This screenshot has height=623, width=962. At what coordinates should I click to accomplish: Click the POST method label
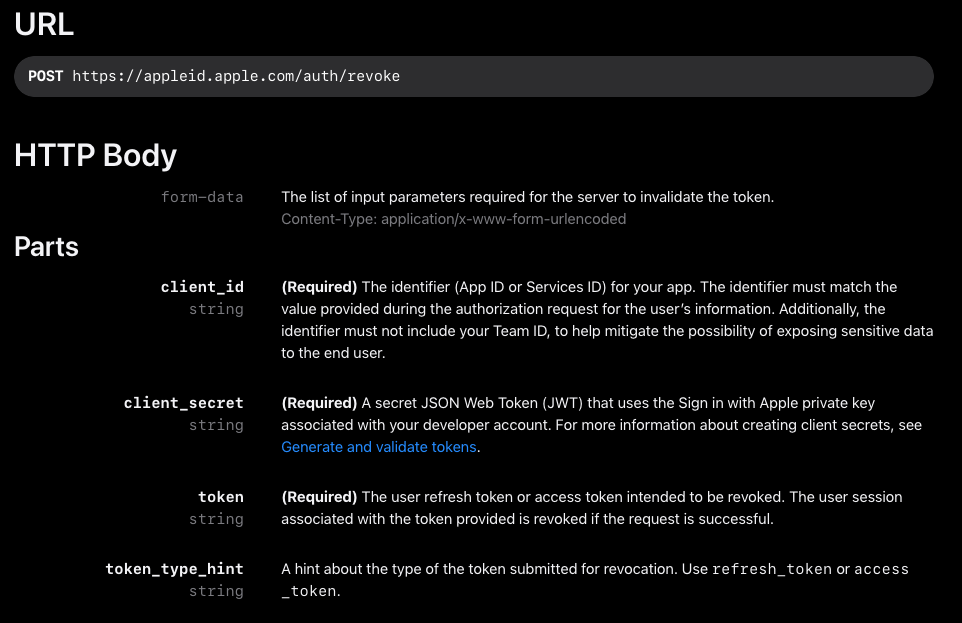pyautogui.click(x=45, y=76)
